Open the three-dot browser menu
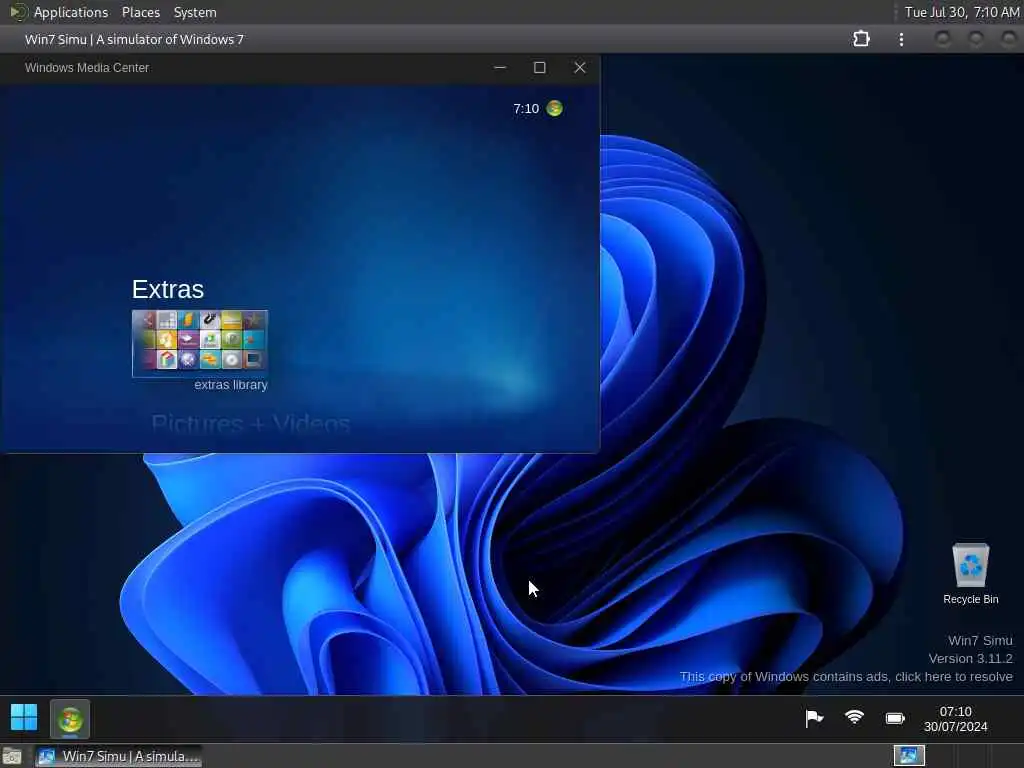The image size is (1024, 768). pyautogui.click(x=901, y=39)
